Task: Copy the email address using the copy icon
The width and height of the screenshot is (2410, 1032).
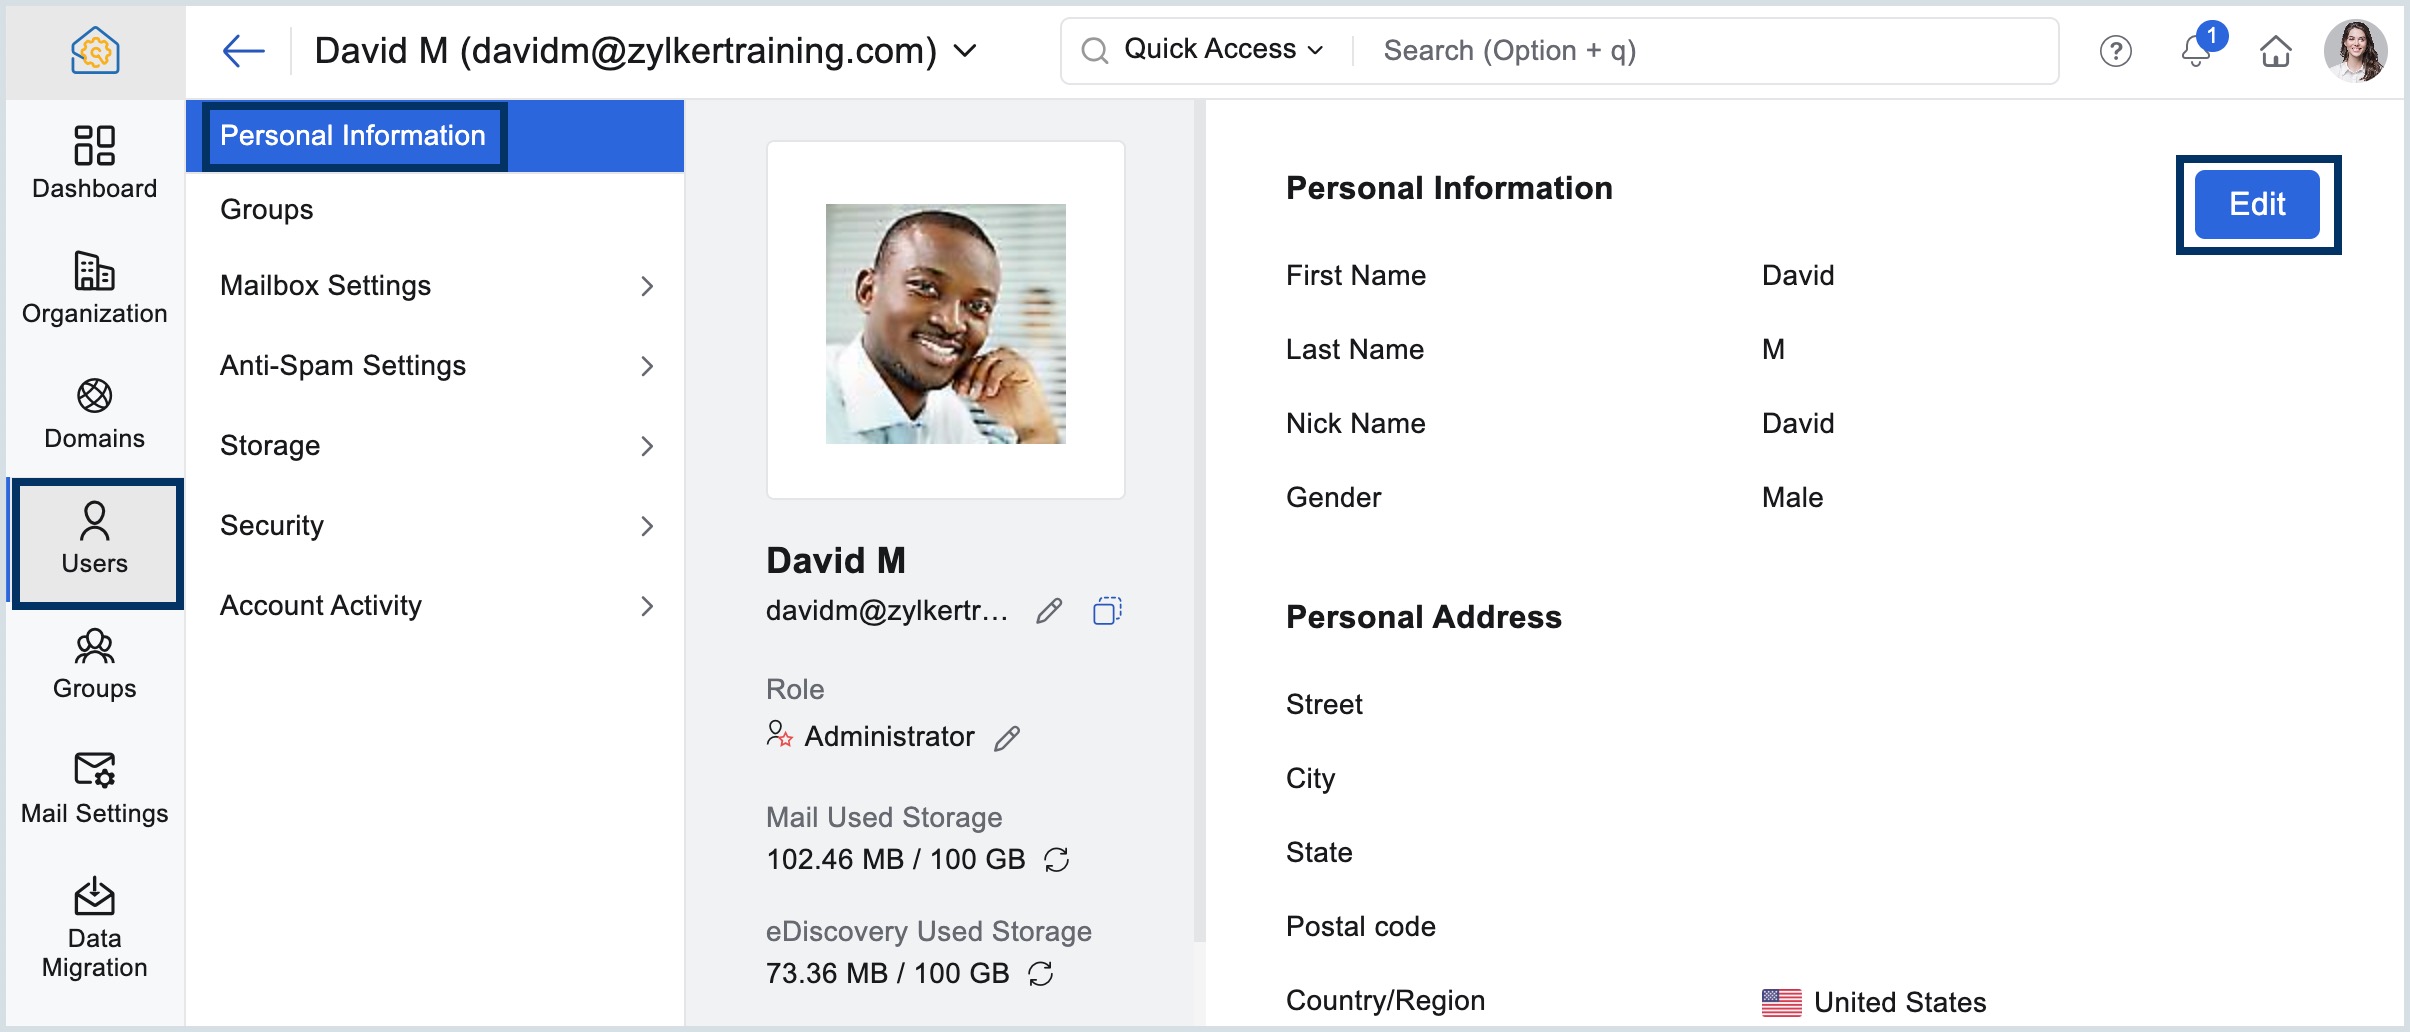Action: click(1108, 611)
